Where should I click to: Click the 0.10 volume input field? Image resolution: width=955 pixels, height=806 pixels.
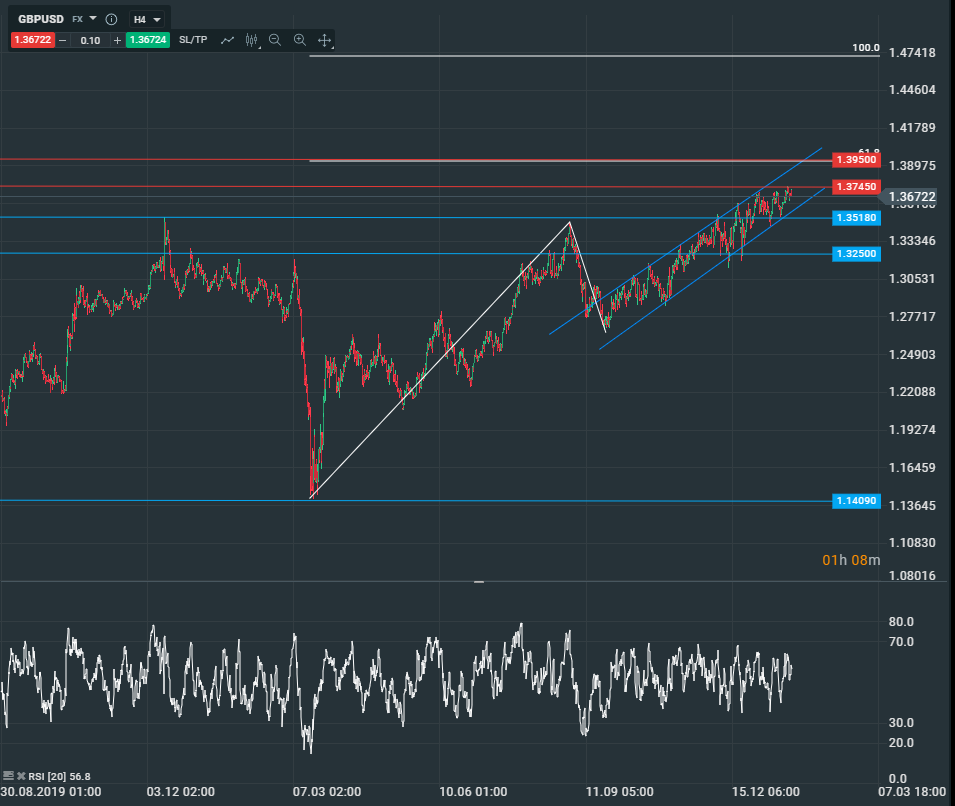(x=90, y=40)
